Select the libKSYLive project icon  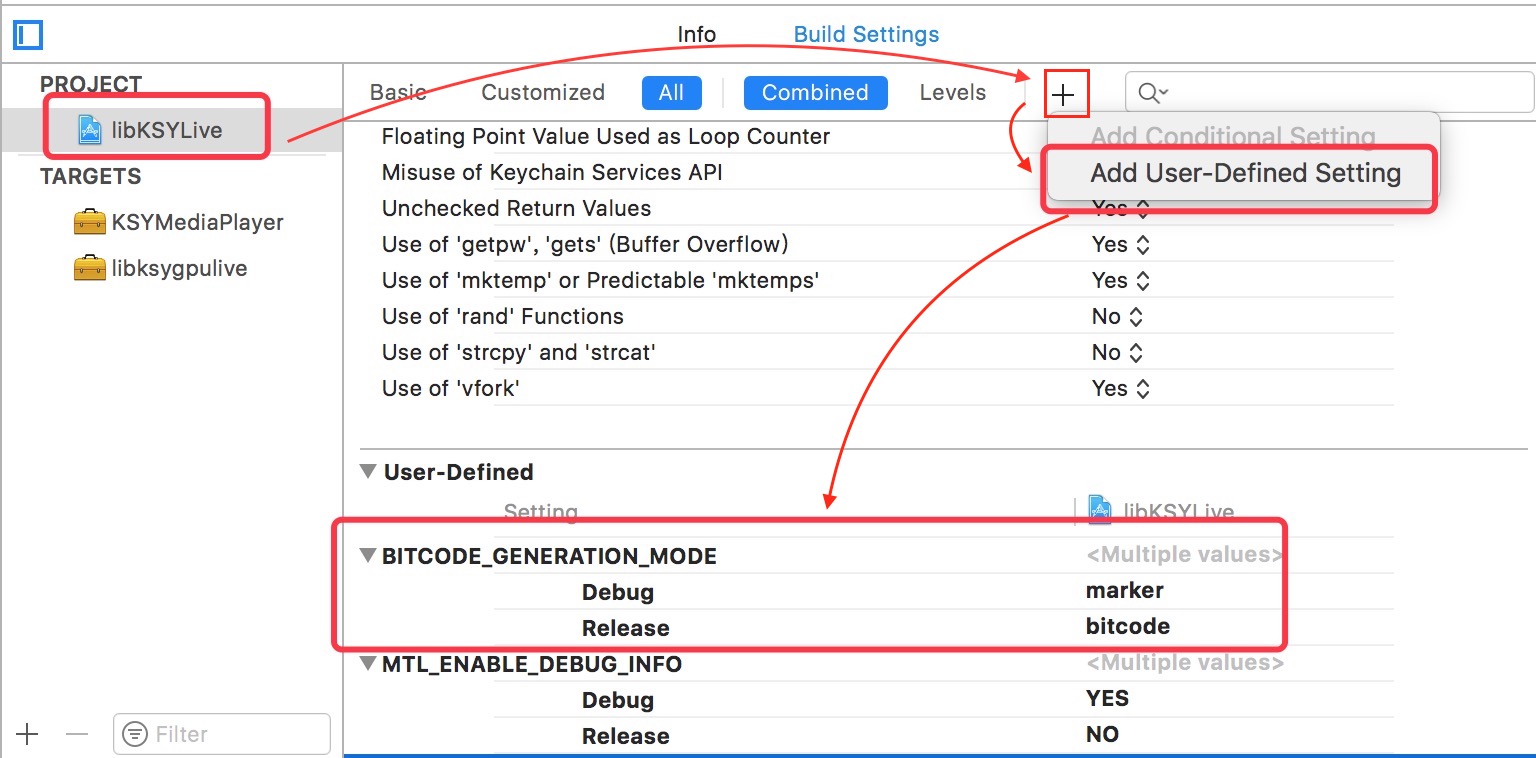click(x=90, y=129)
